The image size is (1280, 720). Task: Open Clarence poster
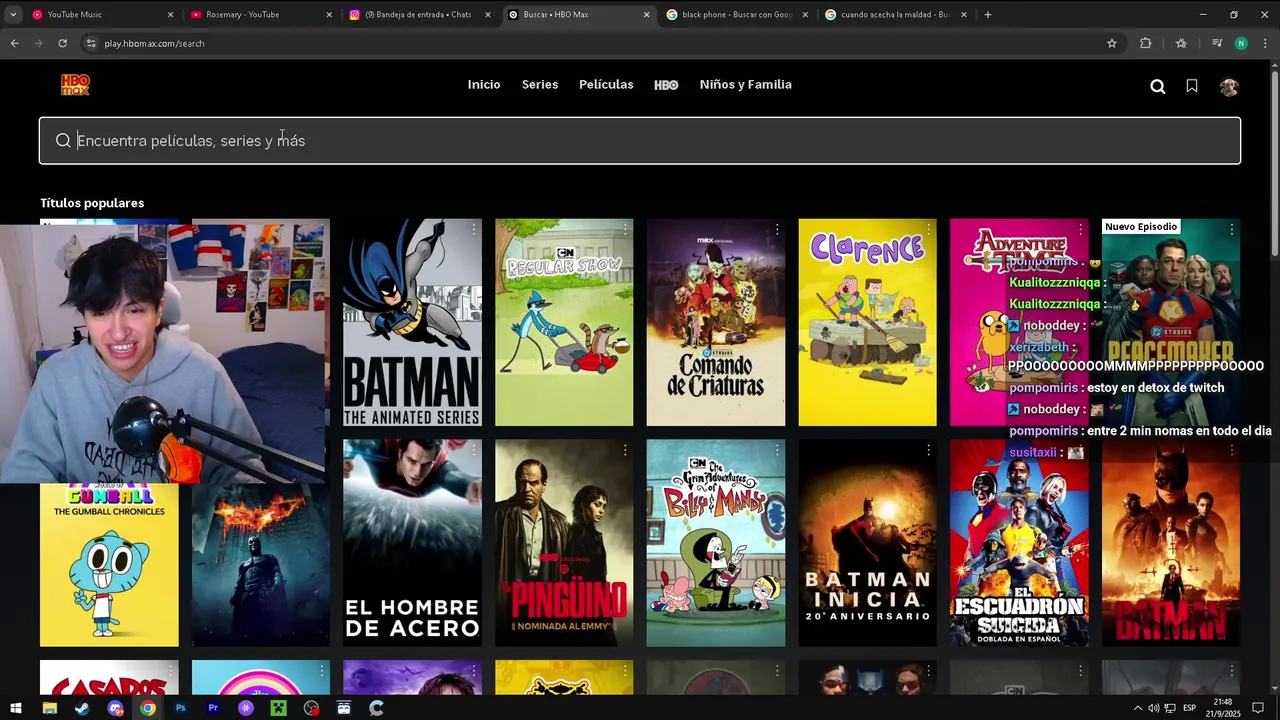click(x=868, y=322)
